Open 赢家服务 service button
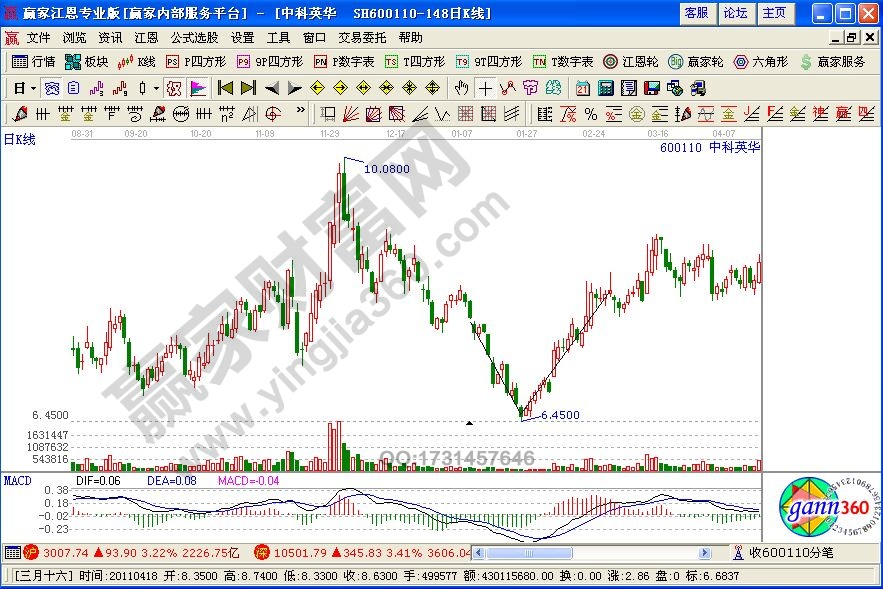Screen dimensions: 883x589 [x=833, y=61]
